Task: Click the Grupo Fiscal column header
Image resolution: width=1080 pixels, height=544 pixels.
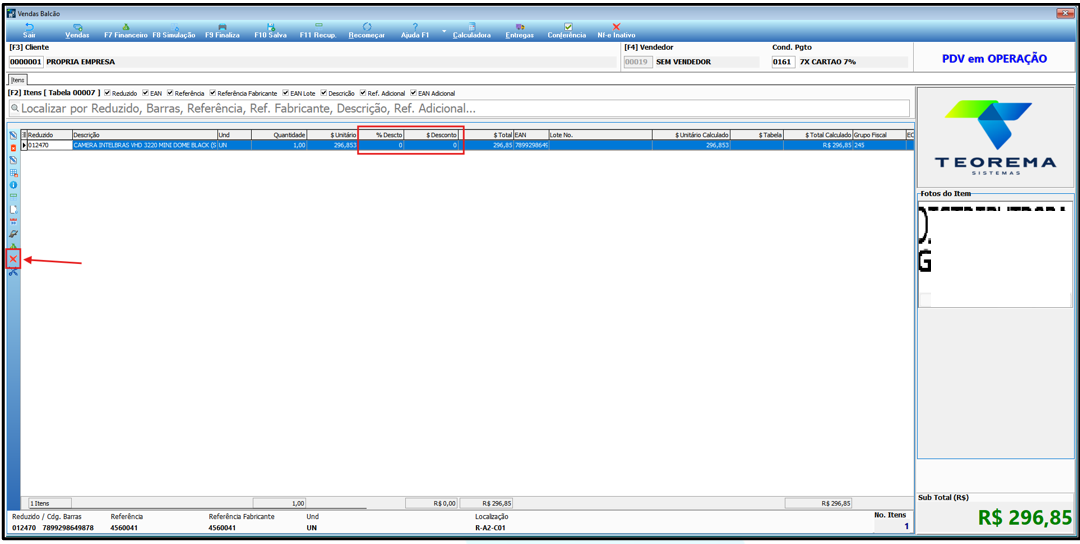Action: coord(879,135)
